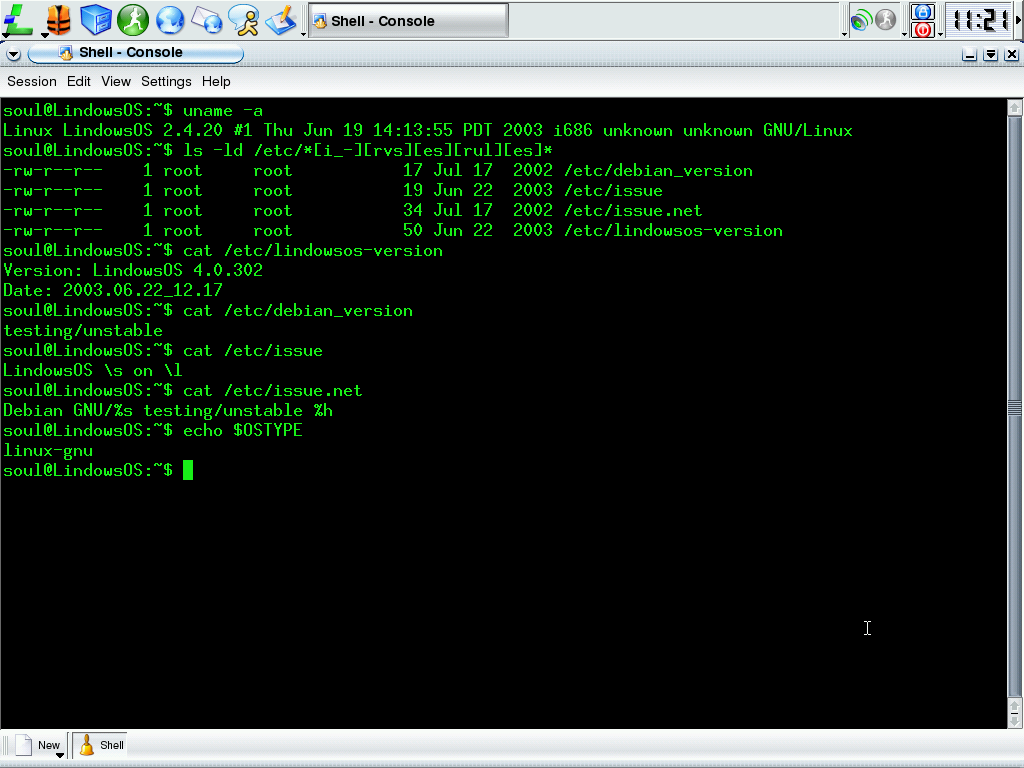Viewport: 1024px width, 768px height.
Task: Click the 'Debian GNU/%s testing/unstable %h' line
Action: tap(168, 411)
